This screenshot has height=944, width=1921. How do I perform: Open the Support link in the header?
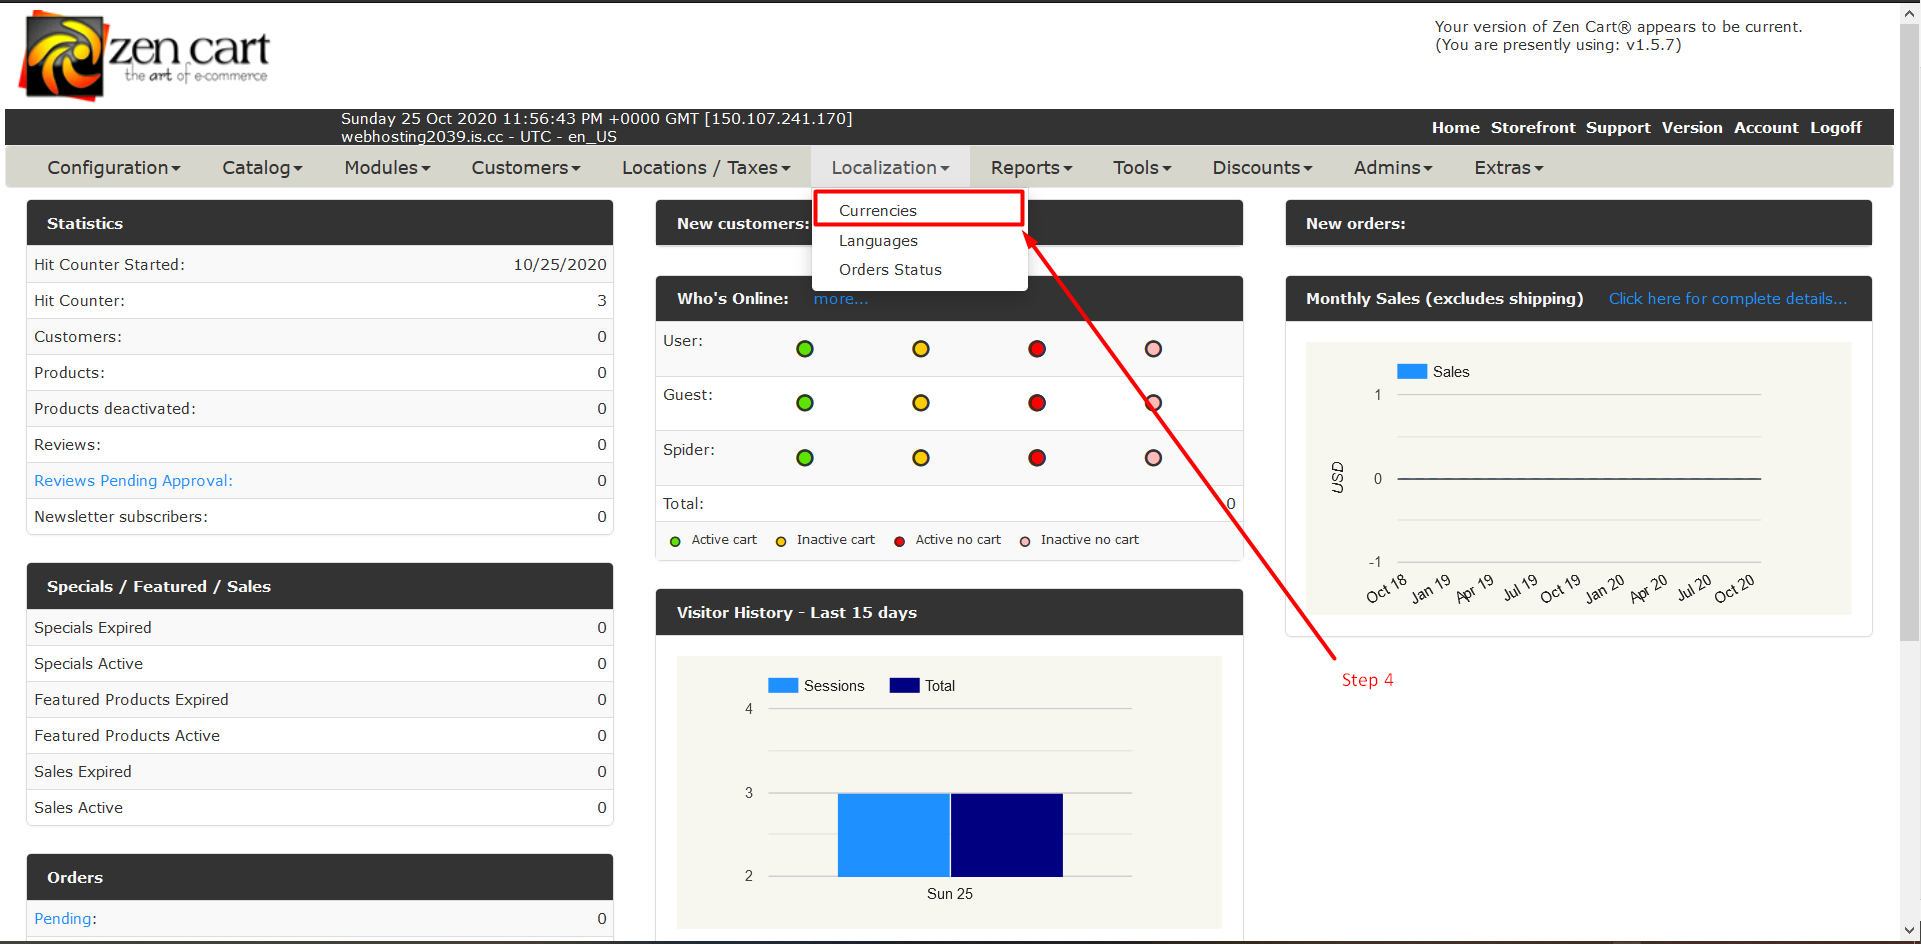click(1617, 128)
